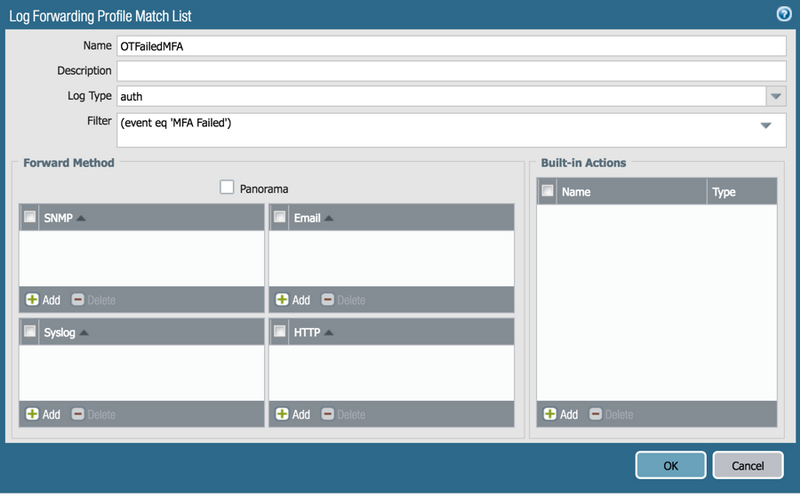This screenshot has width=800, height=494.
Task: Toggle the SNMP select-all checkbox
Action: coord(30,217)
